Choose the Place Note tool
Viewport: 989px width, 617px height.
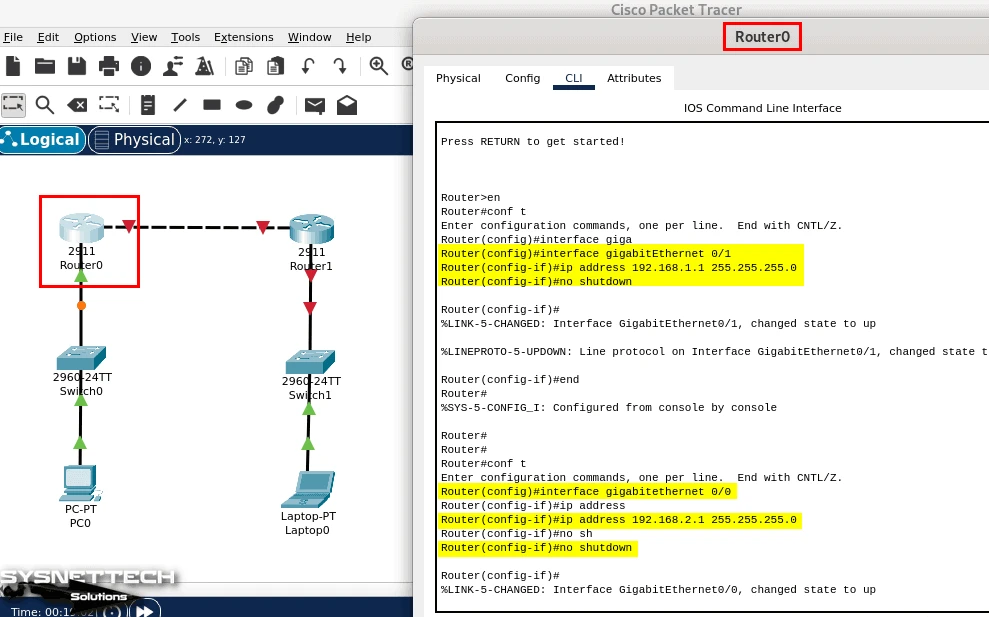tap(148, 105)
